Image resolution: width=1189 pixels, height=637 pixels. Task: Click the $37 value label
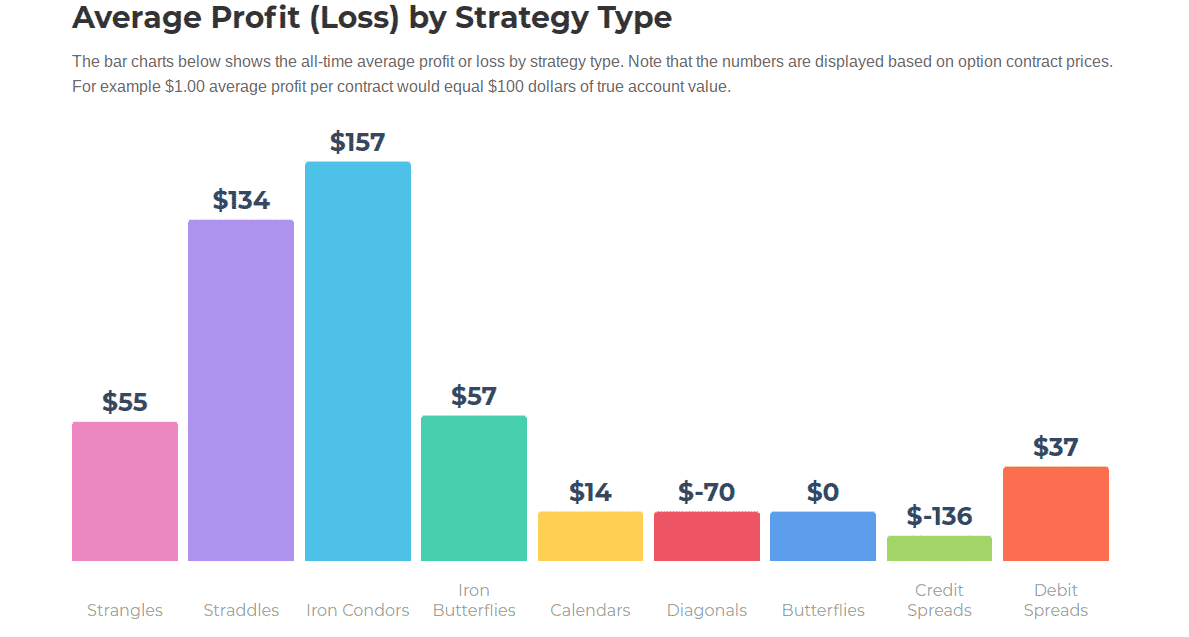coord(1056,447)
